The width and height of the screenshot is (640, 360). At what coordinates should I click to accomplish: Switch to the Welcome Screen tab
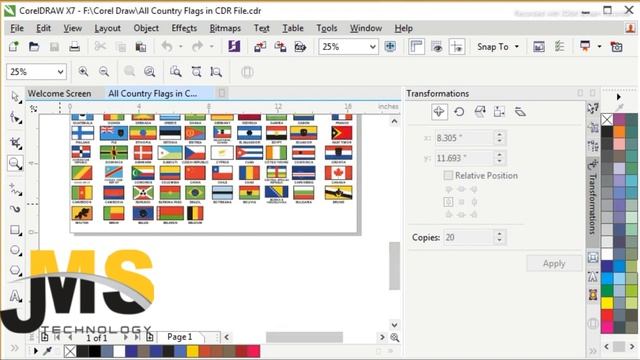[60, 93]
